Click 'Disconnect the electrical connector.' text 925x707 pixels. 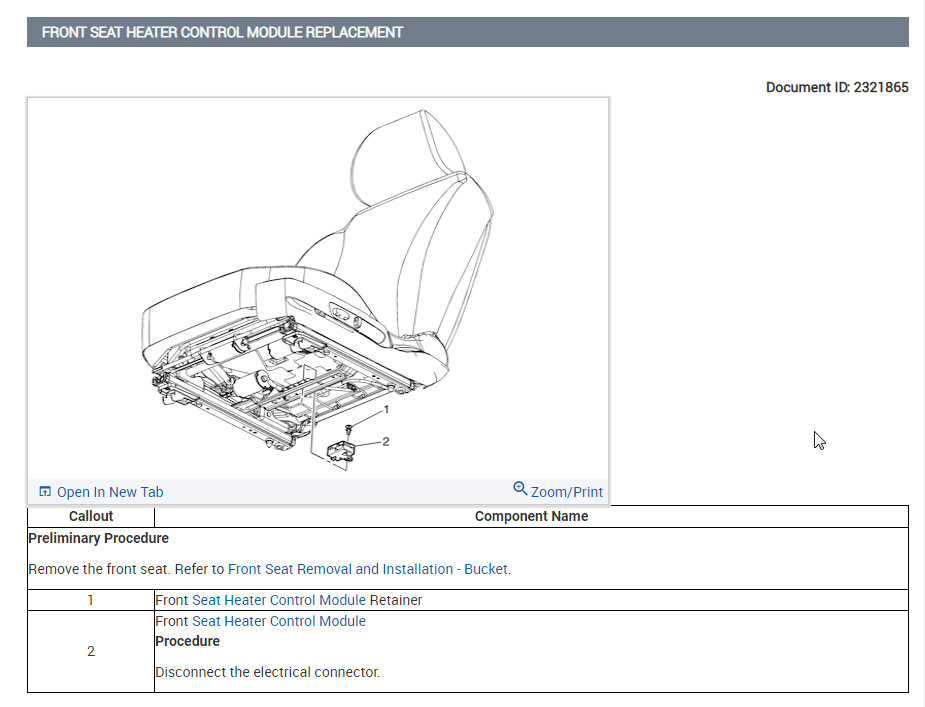[x=268, y=672]
